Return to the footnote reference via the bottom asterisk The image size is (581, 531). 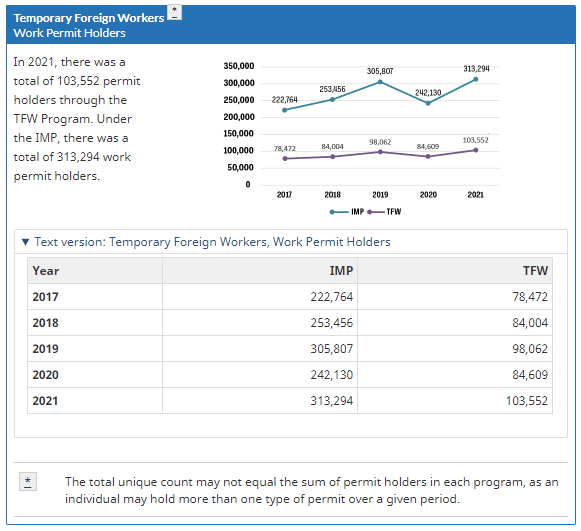pyautogui.click(x=28, y=481)
